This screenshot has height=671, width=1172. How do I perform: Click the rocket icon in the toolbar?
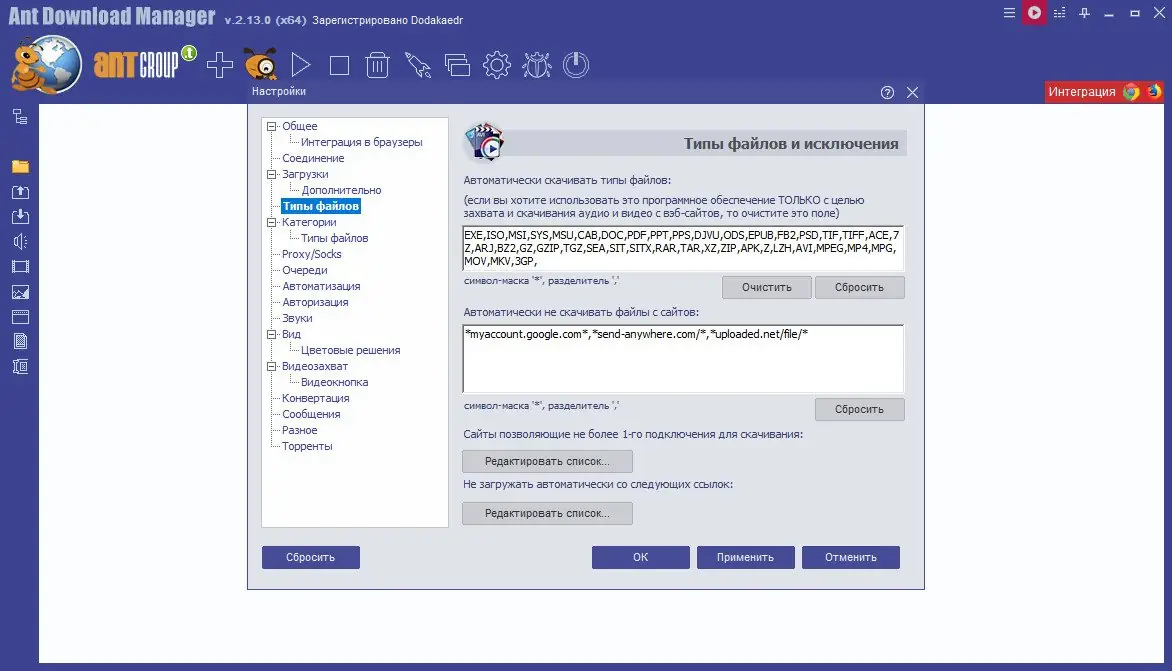418,65
